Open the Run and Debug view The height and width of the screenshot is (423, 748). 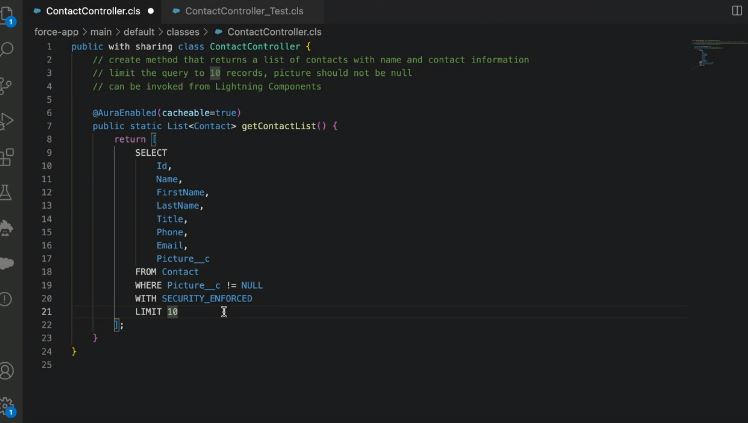pos(7,121)
